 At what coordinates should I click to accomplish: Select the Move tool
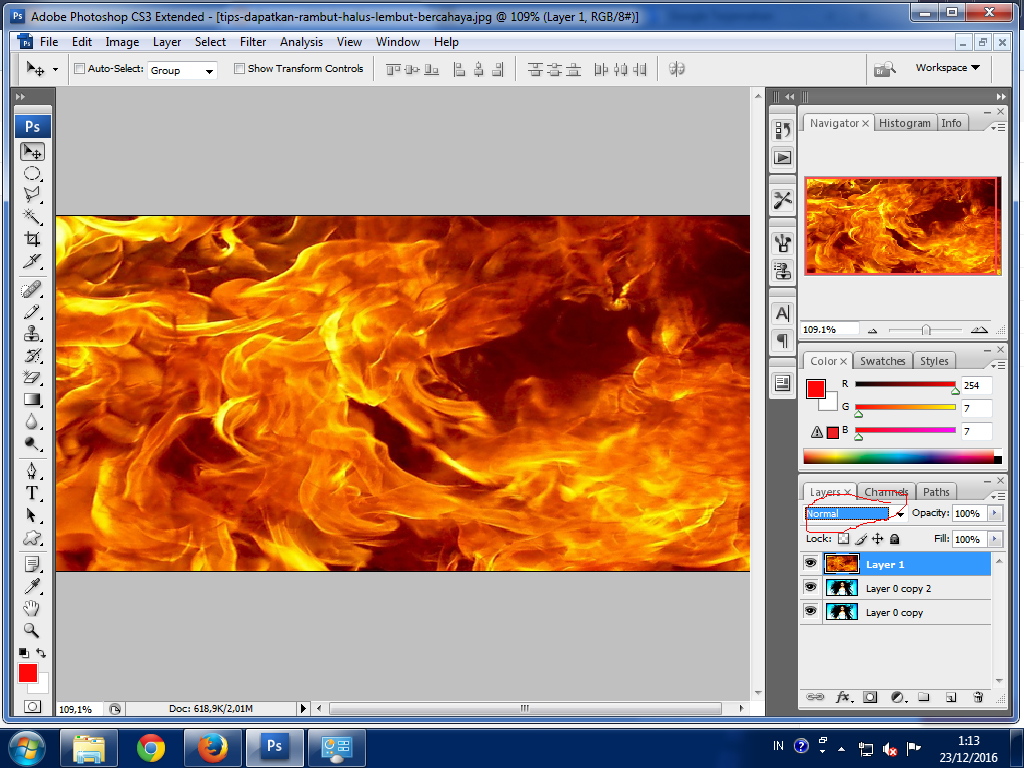[32, 151]
